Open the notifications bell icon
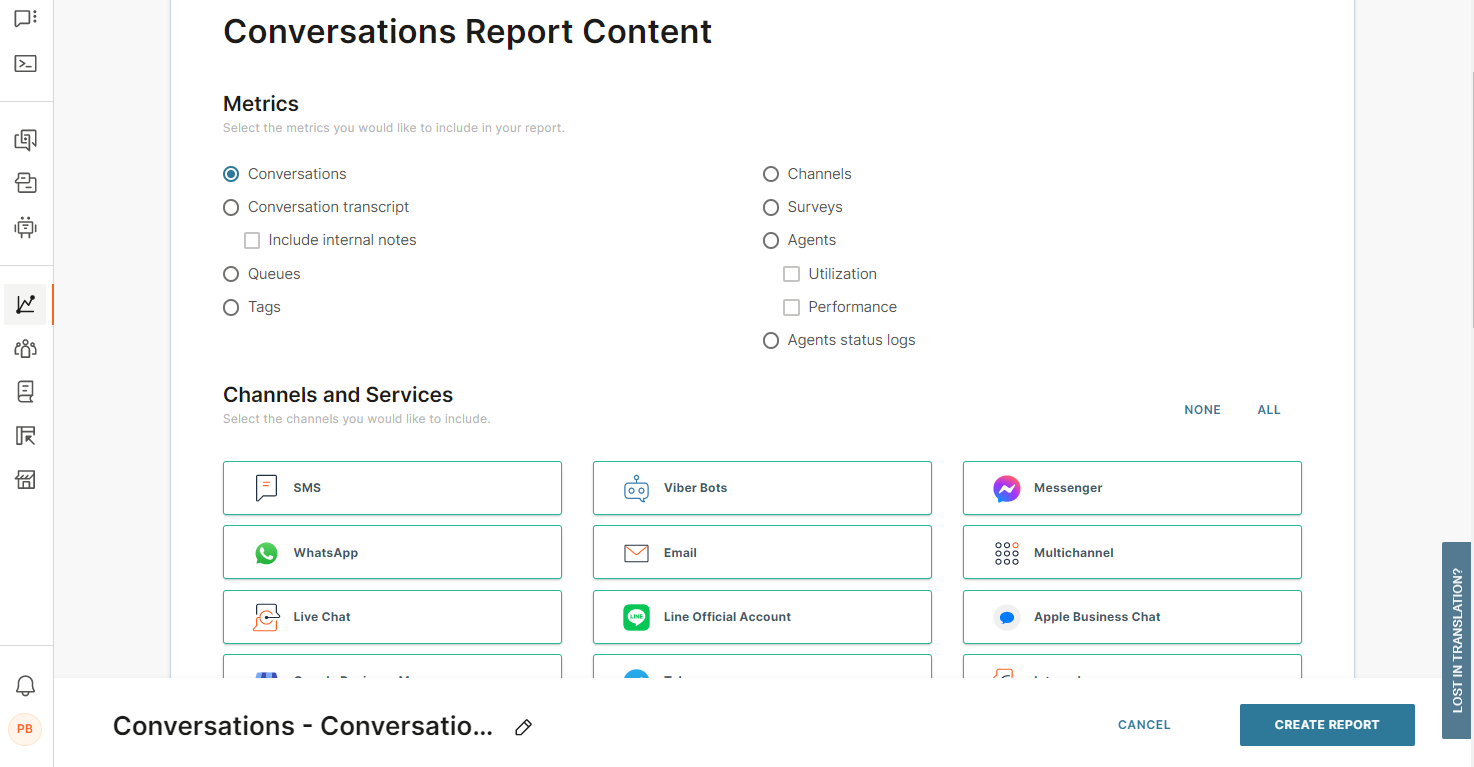This screenshot has width=1474, height=767. click(26, 686)
